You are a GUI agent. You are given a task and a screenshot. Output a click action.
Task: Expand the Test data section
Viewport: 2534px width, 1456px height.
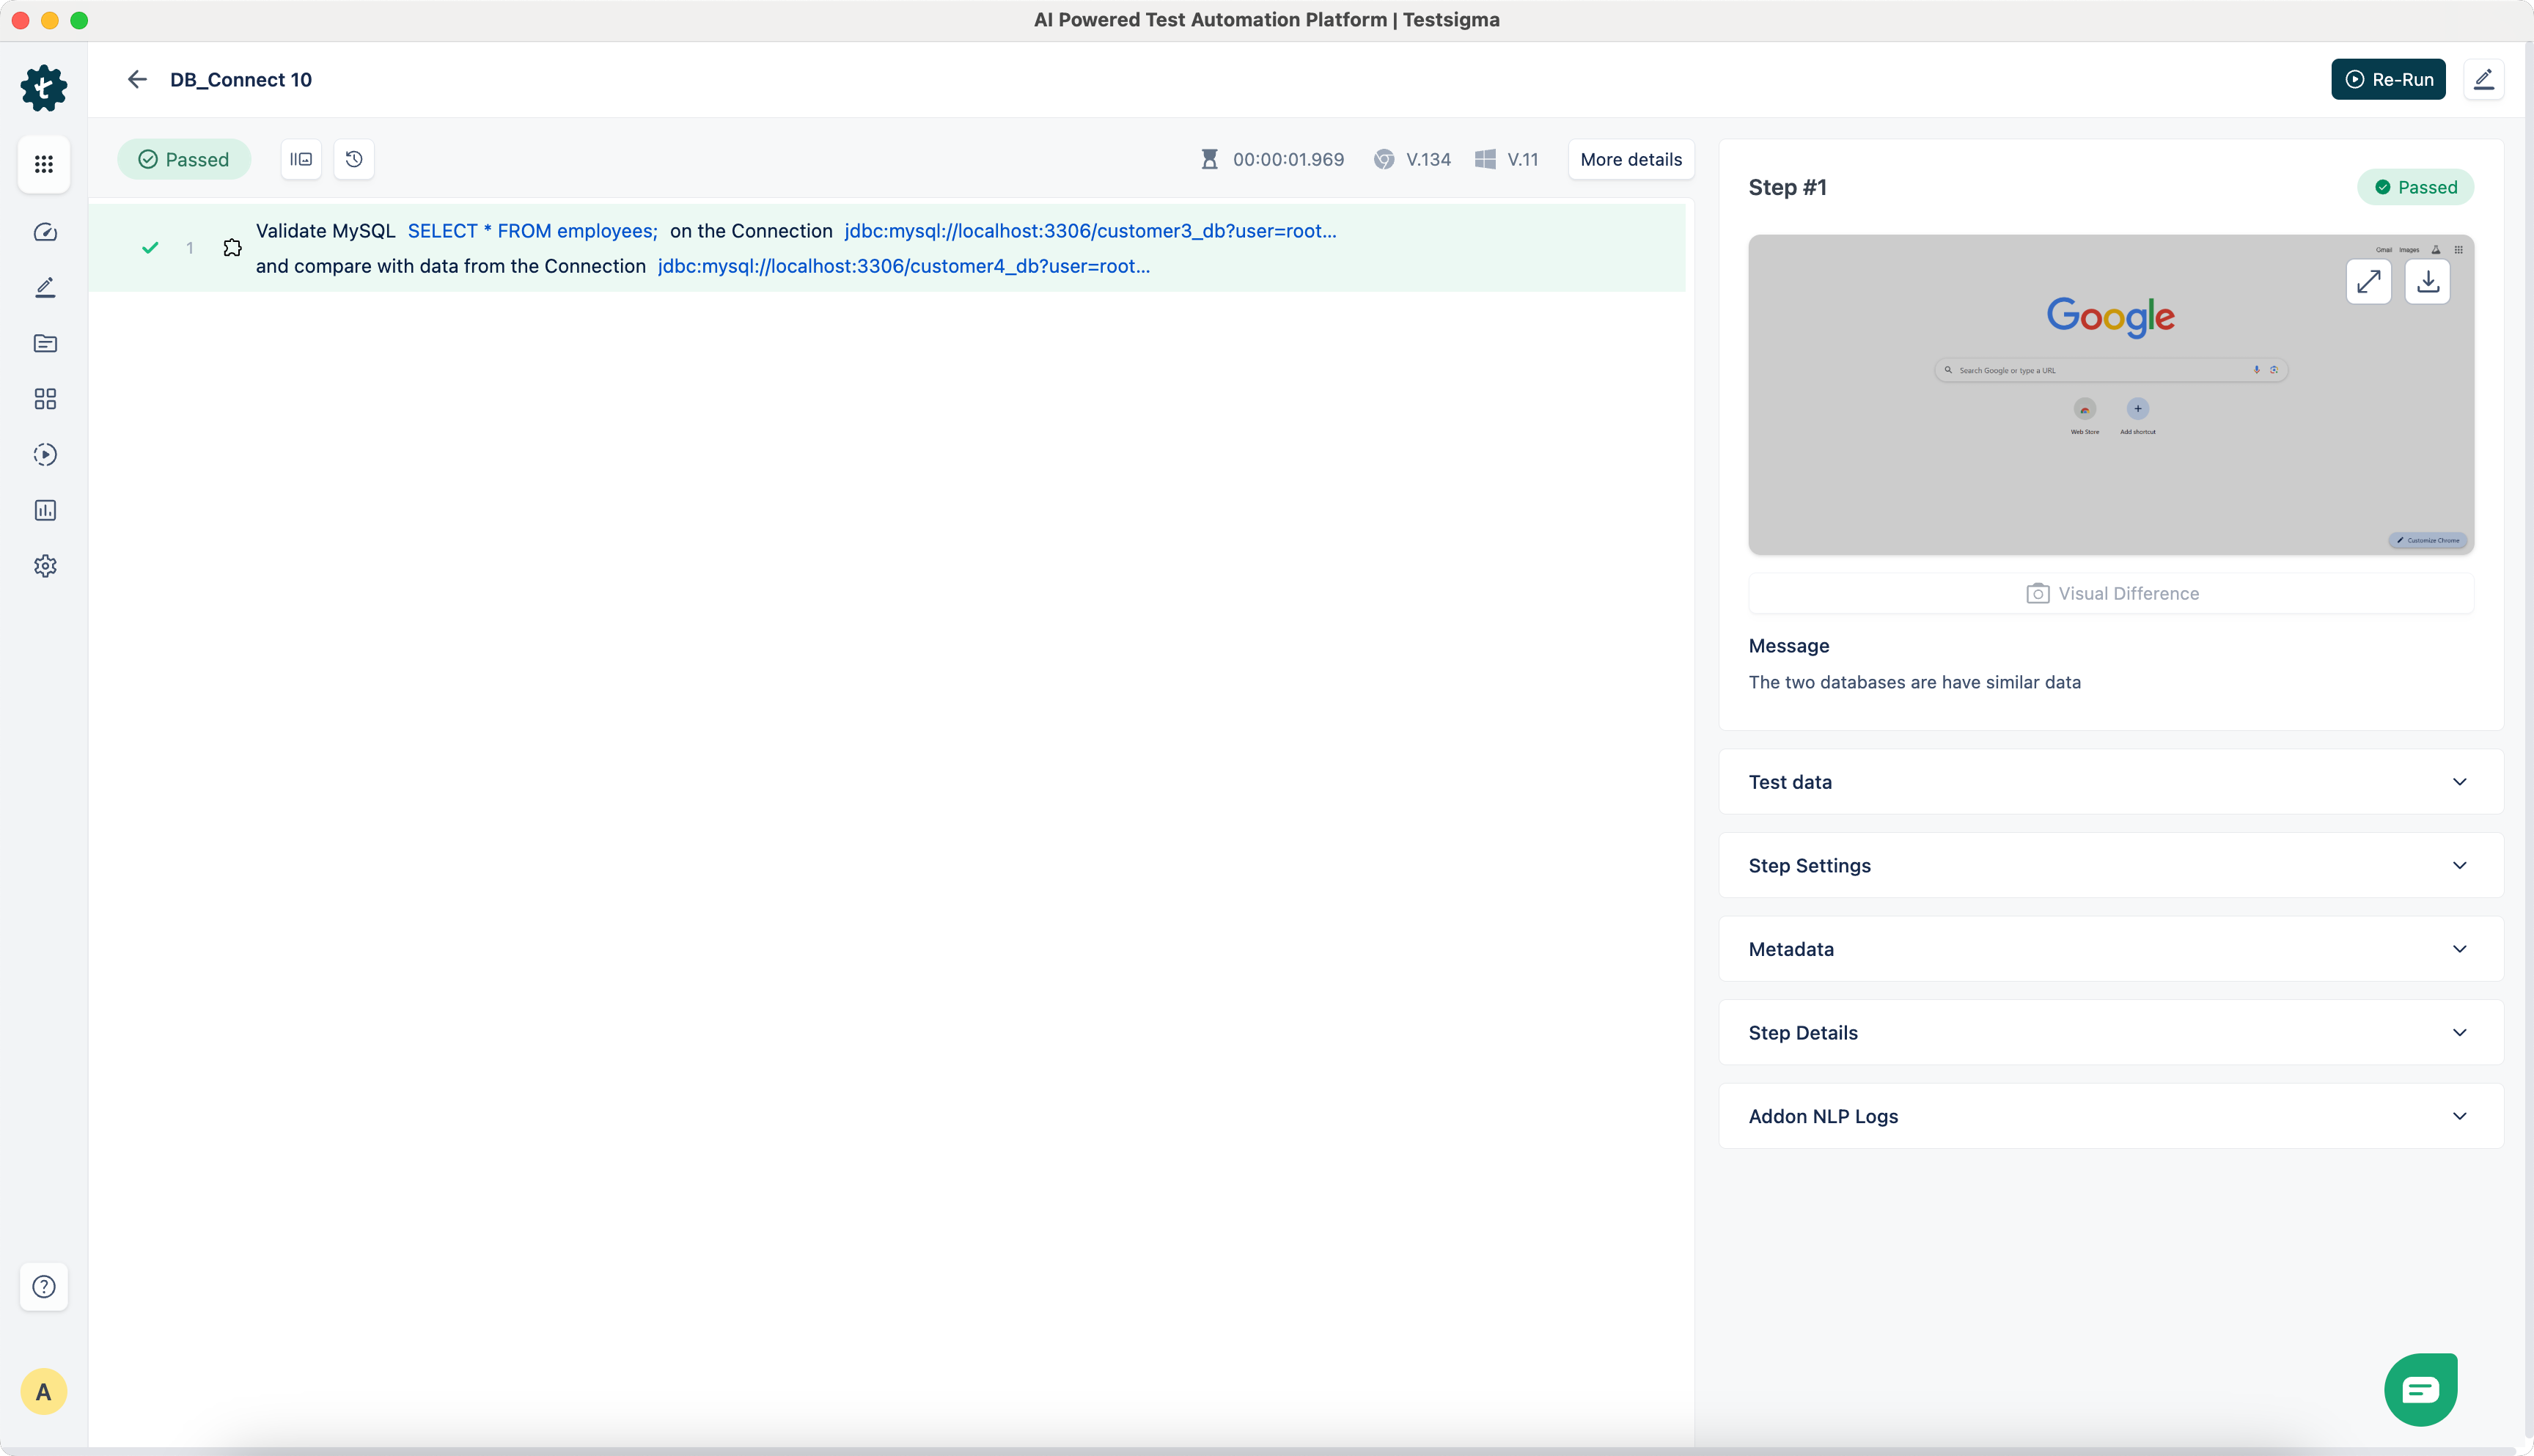point(2110,782)
